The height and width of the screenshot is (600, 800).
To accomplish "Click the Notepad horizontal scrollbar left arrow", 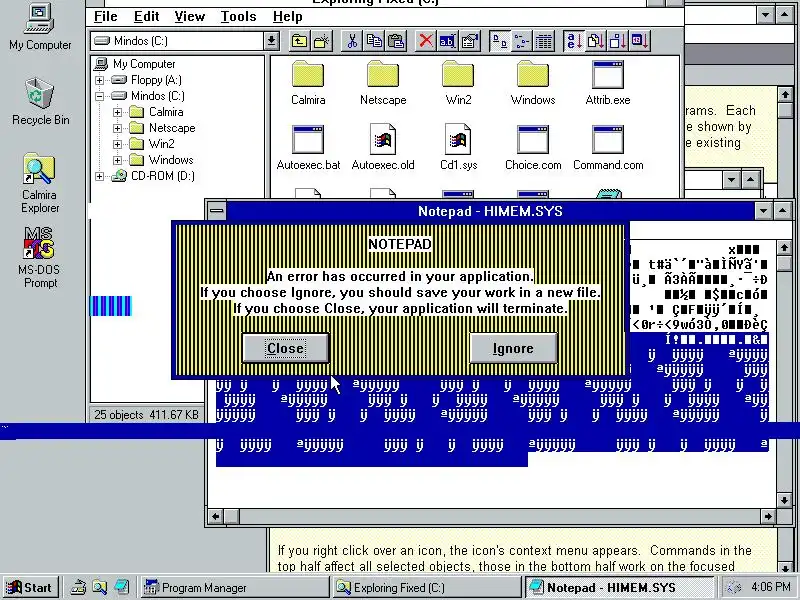I will [x=215, y=516].
